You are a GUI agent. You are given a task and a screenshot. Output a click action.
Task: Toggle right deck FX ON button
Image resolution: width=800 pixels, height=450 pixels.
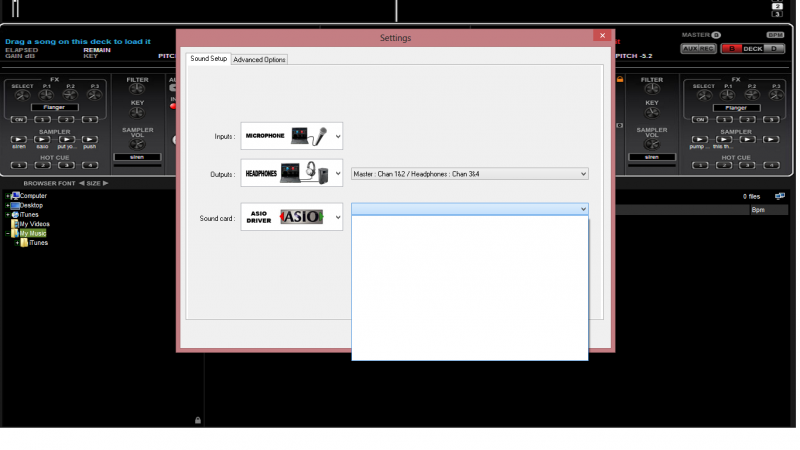[699, 119]
